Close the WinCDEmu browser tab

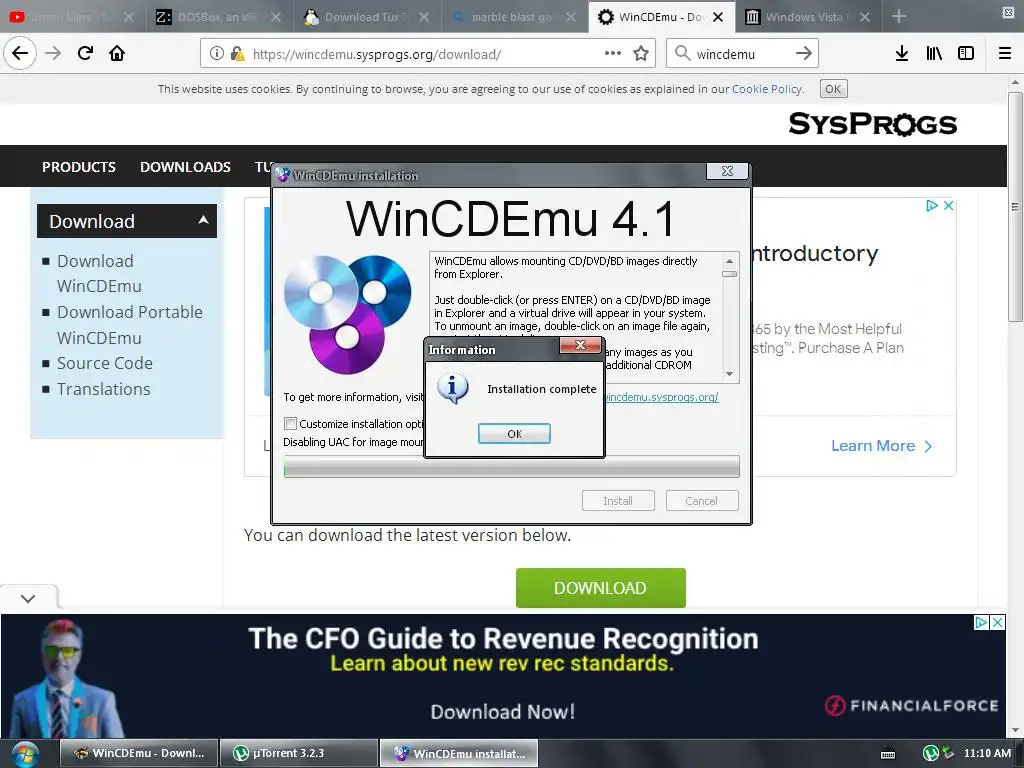pyautogui.click(x=718, y=17)
